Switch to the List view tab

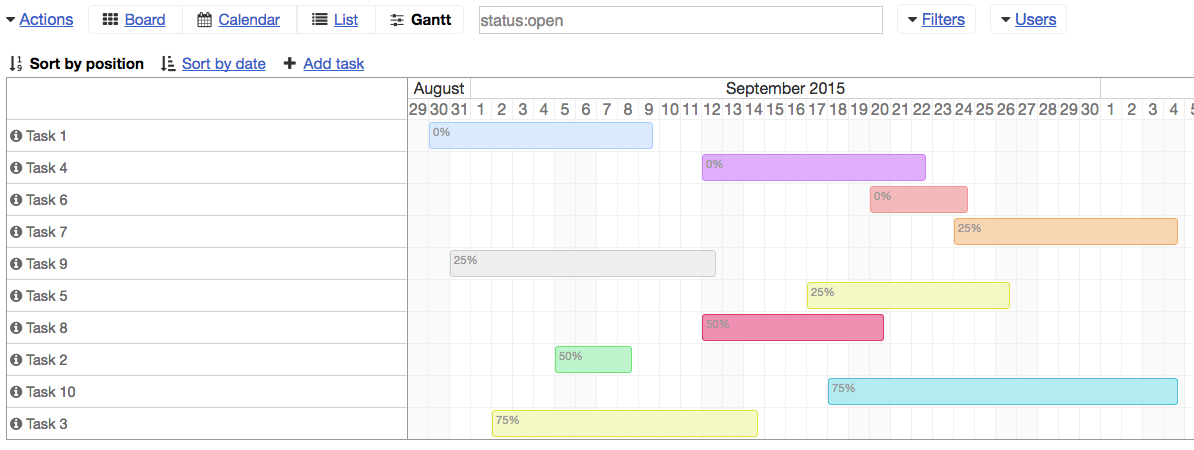[335, 20]
